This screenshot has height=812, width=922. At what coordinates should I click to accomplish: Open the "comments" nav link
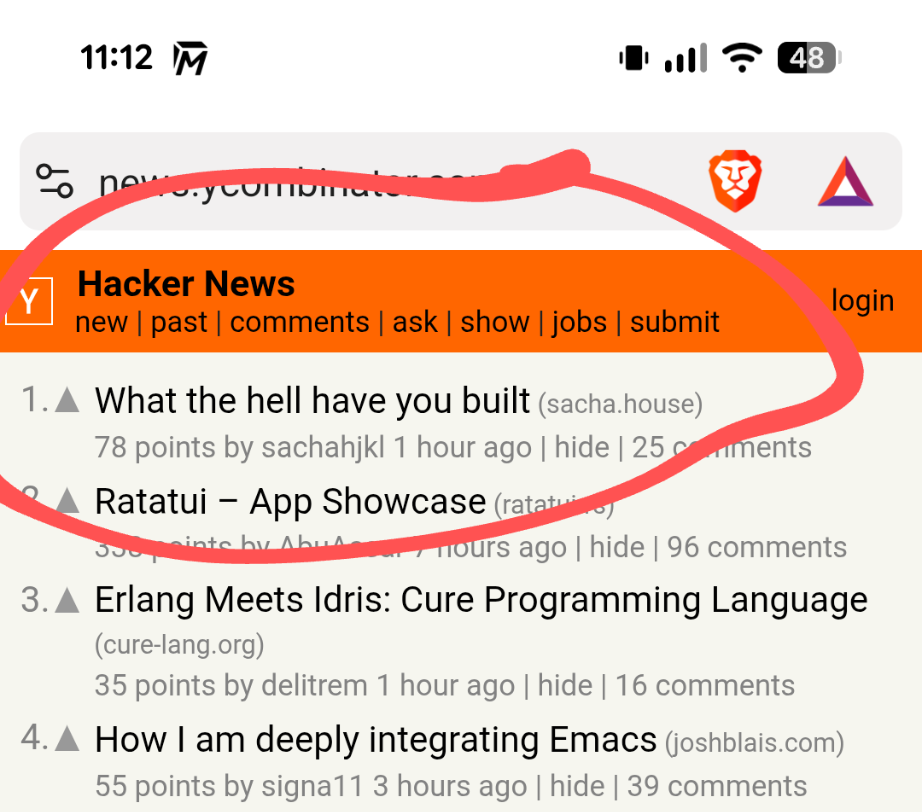[299, 322]
